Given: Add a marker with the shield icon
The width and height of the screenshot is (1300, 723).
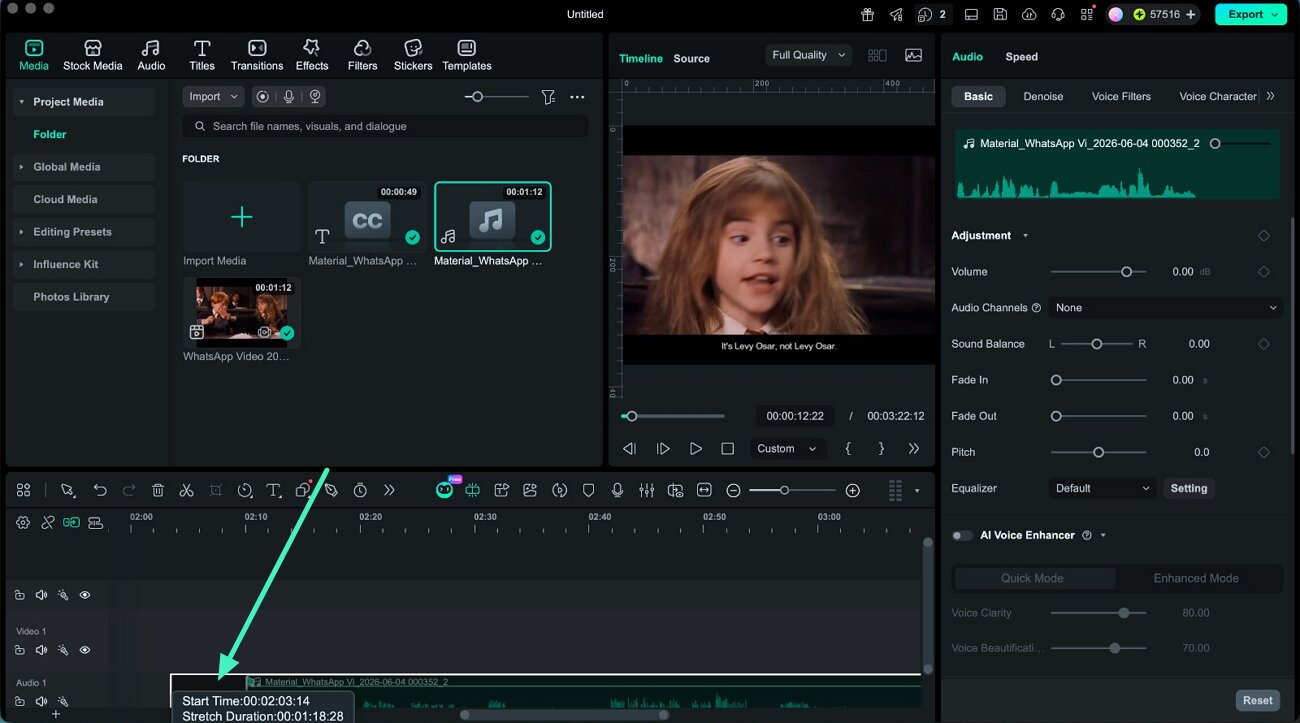Looking at the screenshot, I should coord(589,490).
